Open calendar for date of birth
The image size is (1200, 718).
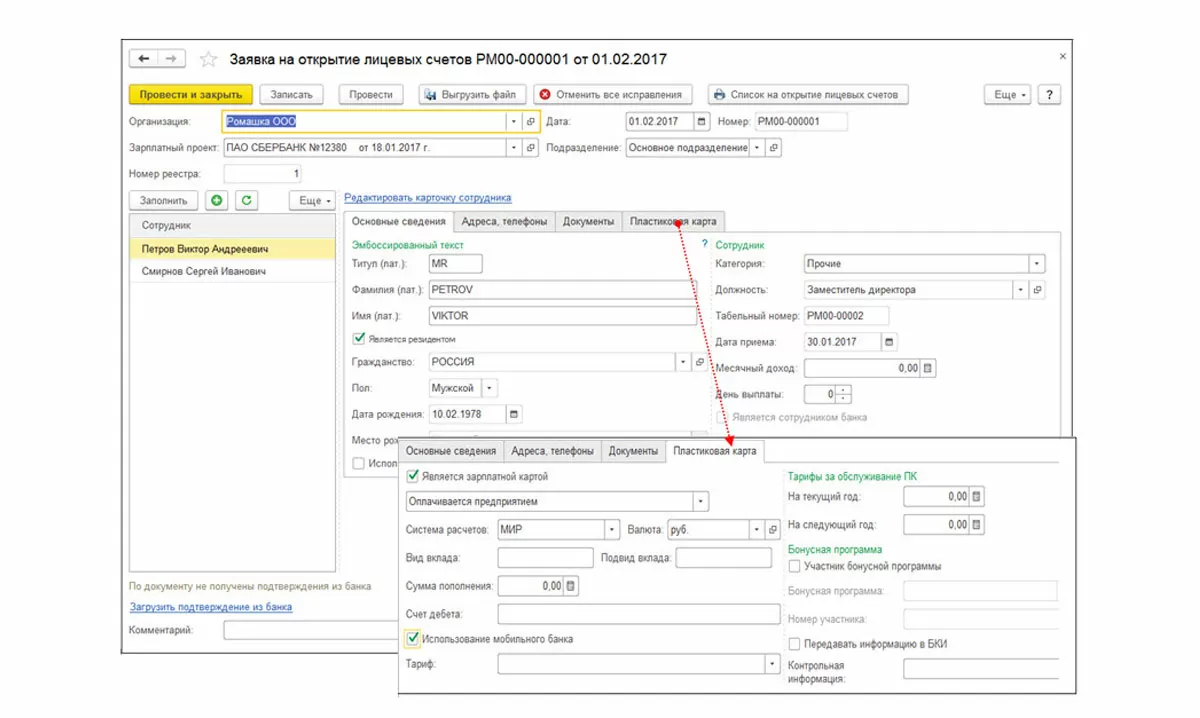click(514, 413)
